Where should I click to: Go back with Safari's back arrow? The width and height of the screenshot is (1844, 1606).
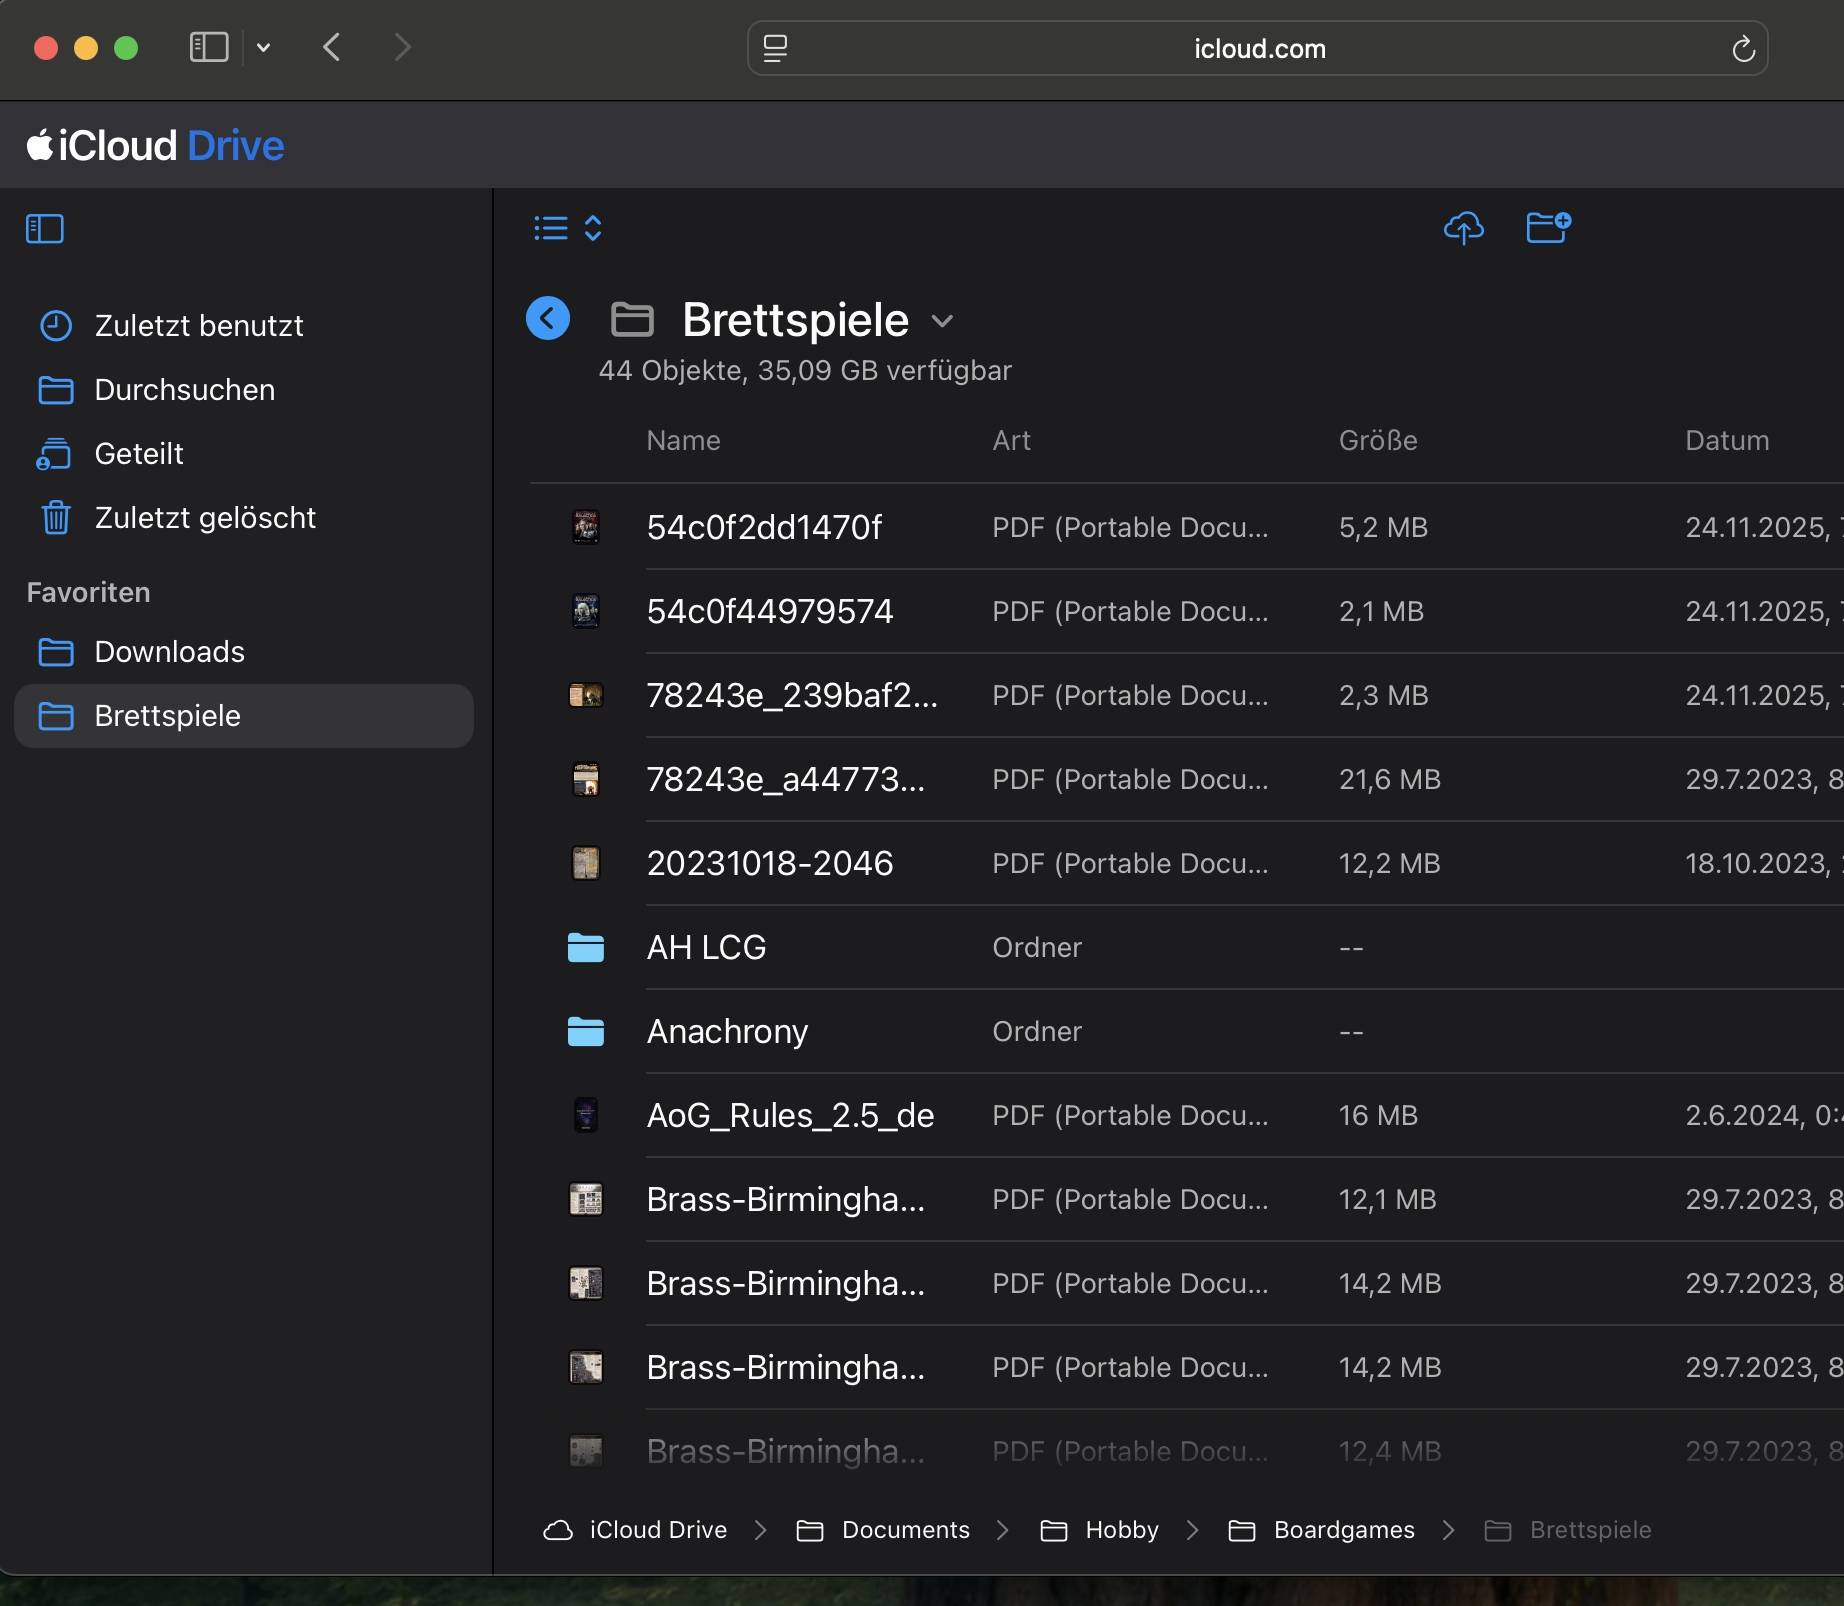point(333,47)
